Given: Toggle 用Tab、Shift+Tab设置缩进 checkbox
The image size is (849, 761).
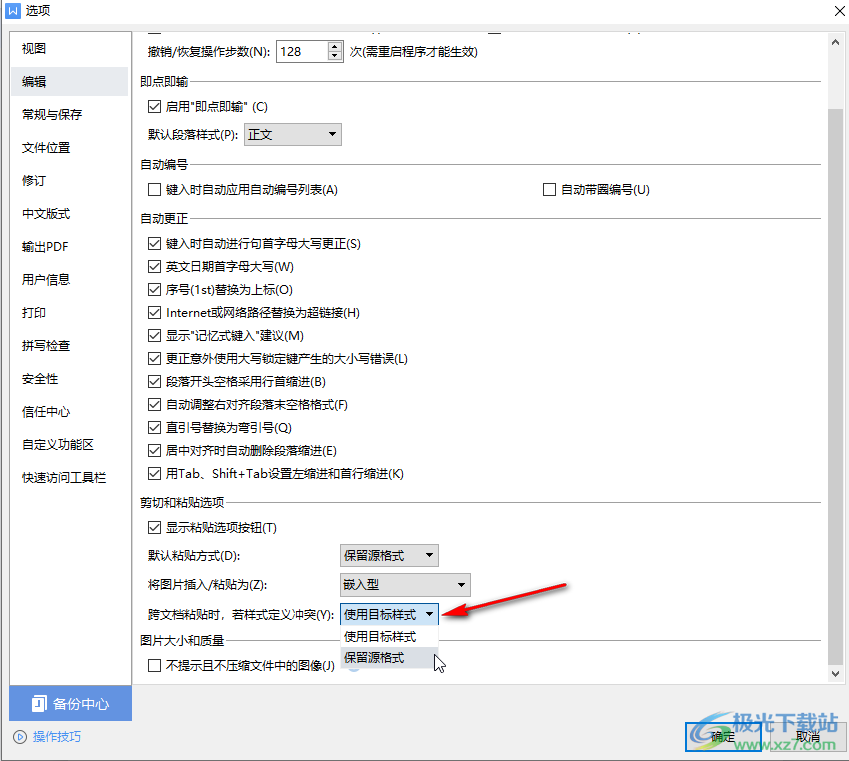Looking at the screenshot, I should click(154, 474).
